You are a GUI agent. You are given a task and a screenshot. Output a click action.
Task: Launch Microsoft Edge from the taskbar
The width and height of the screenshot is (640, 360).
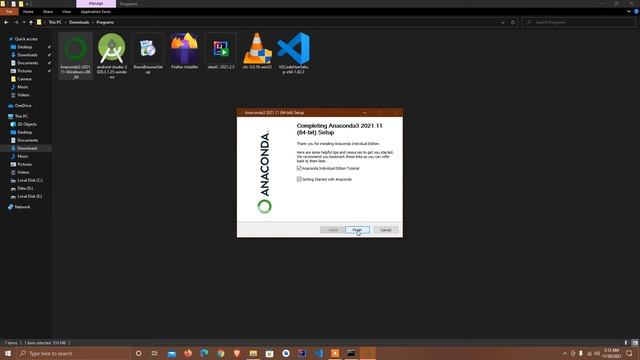(204, 353)
